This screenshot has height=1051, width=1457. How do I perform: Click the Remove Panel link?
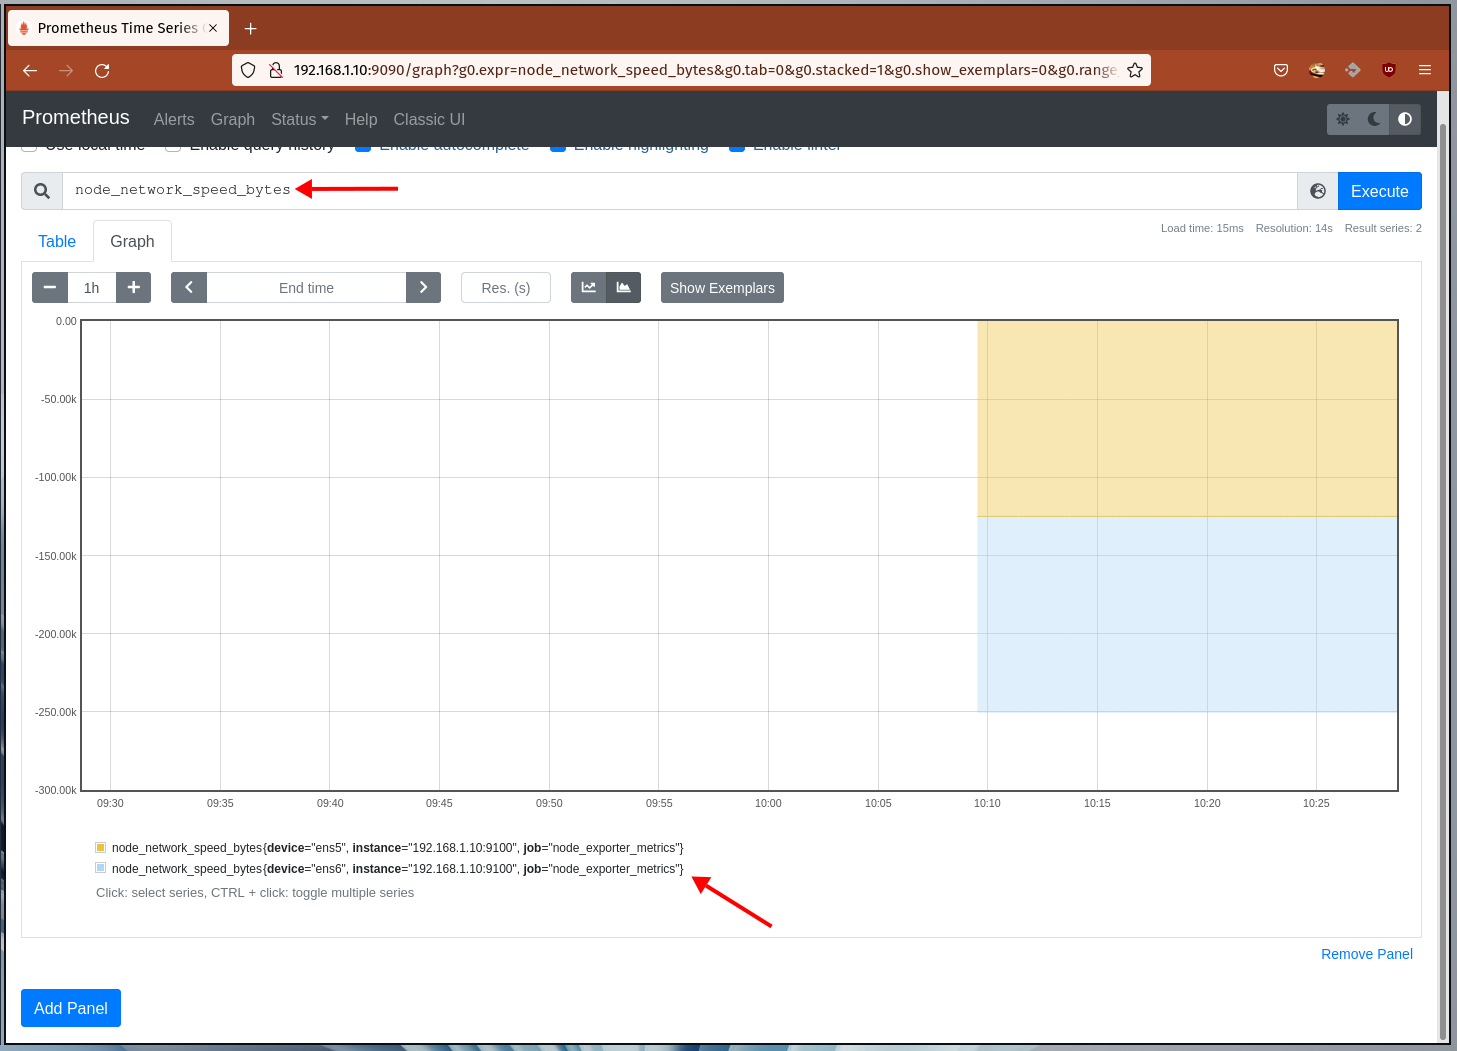tap(1366, 954)
